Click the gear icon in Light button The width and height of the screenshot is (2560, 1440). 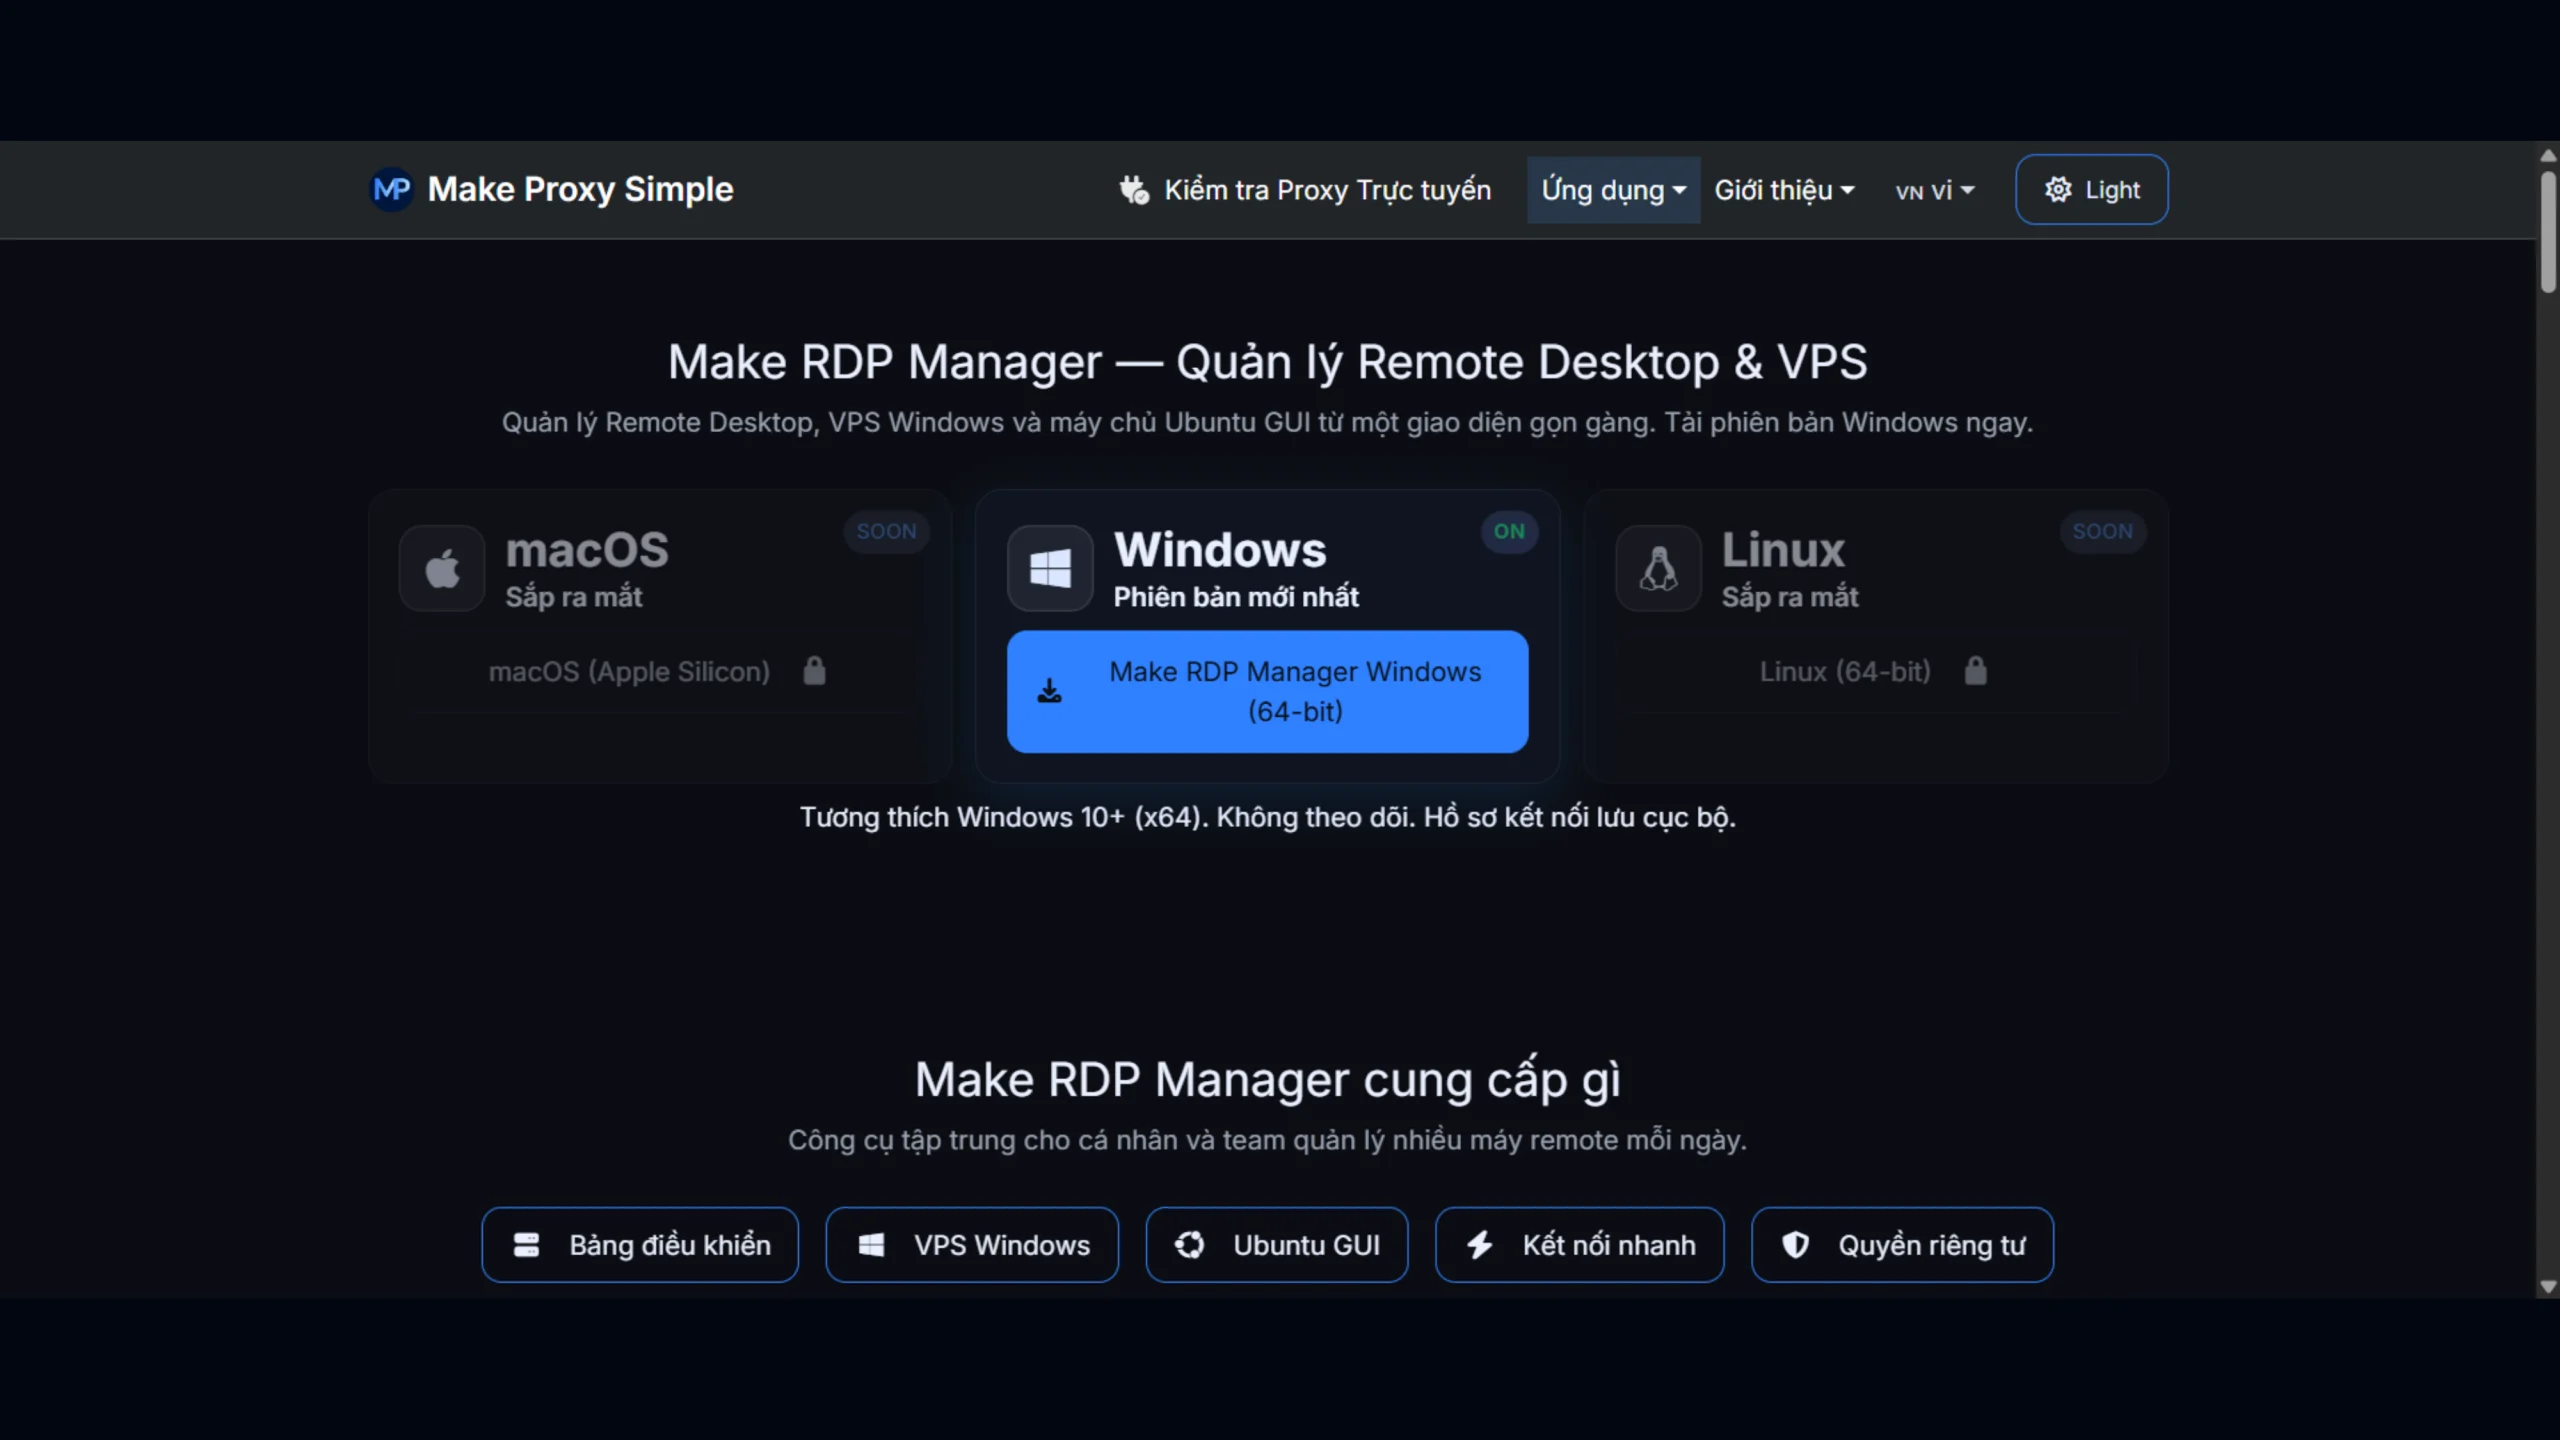[x=2058, y=189]
